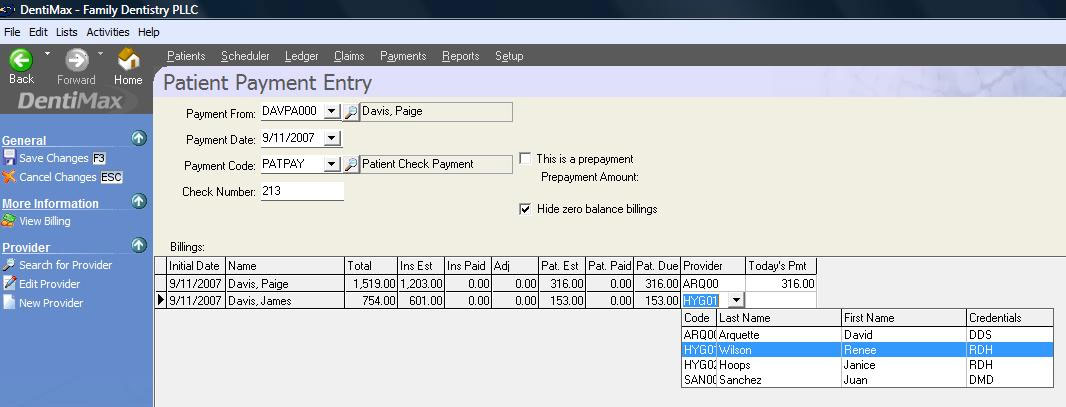Open the Payment Code dropdown
Viewport: 1066px width, 407px height.
pos(332,164)
